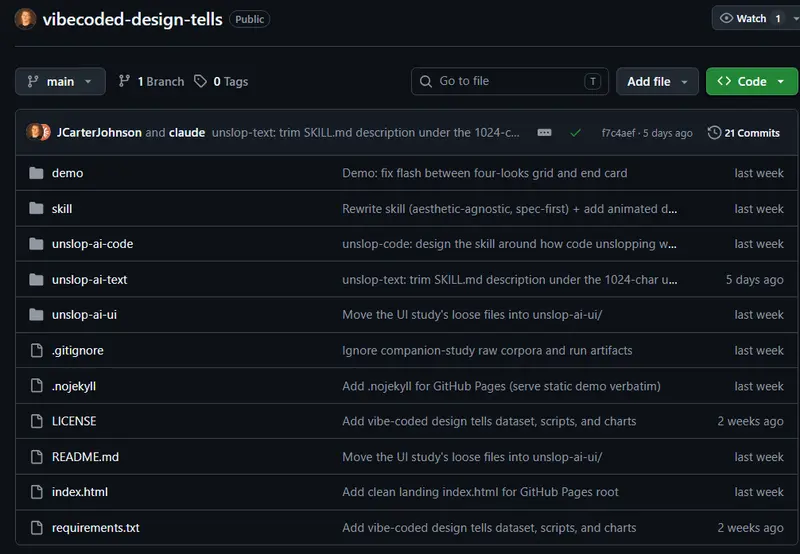
Task: Open the .gitignore file
Action: tap(78, 350)
